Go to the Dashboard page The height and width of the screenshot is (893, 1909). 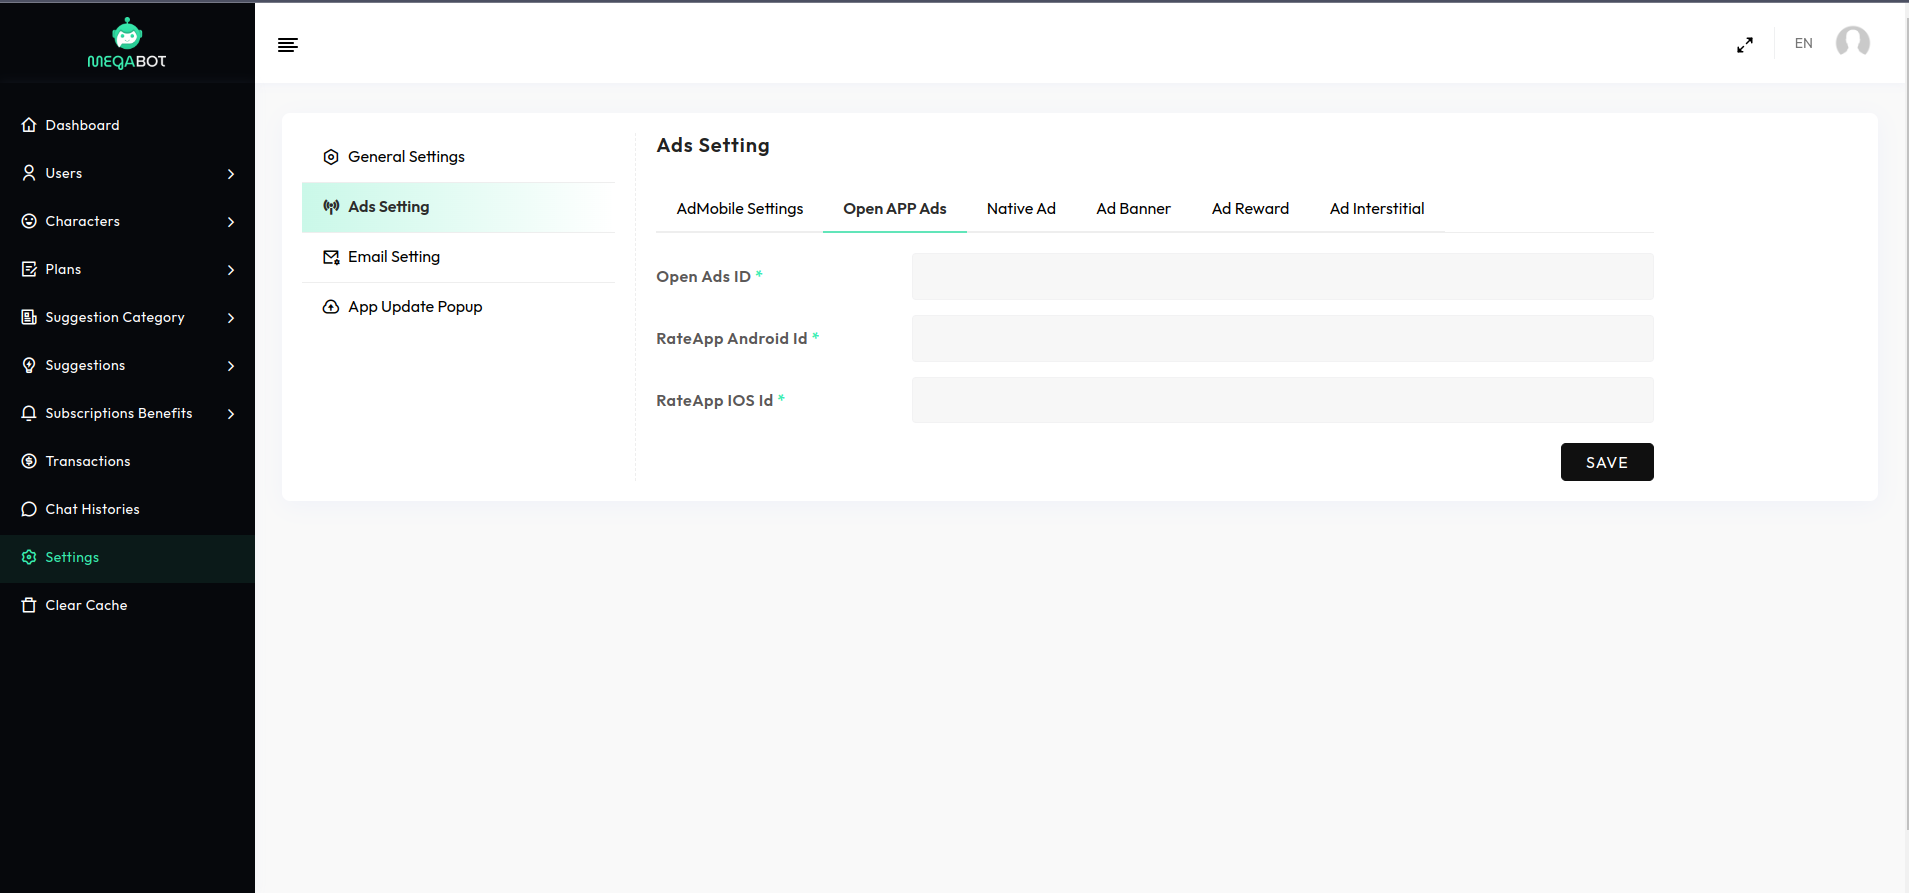[127, 125]
